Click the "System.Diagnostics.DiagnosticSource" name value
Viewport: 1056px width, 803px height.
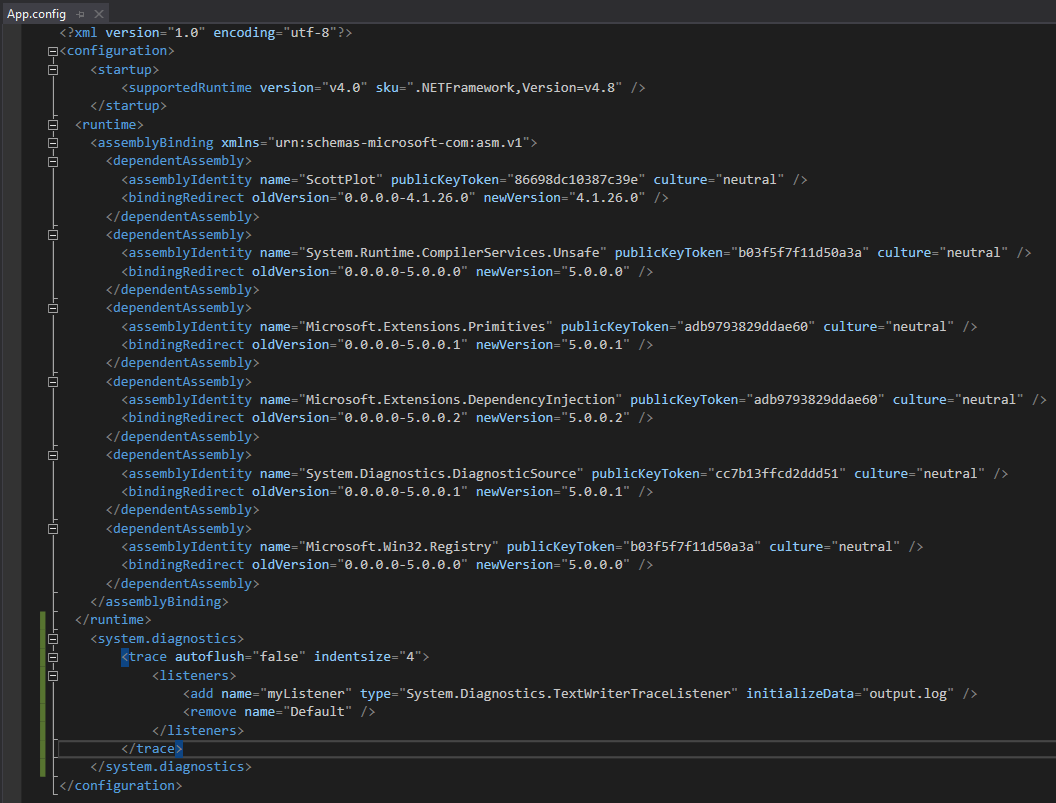(x=441, y=474)
